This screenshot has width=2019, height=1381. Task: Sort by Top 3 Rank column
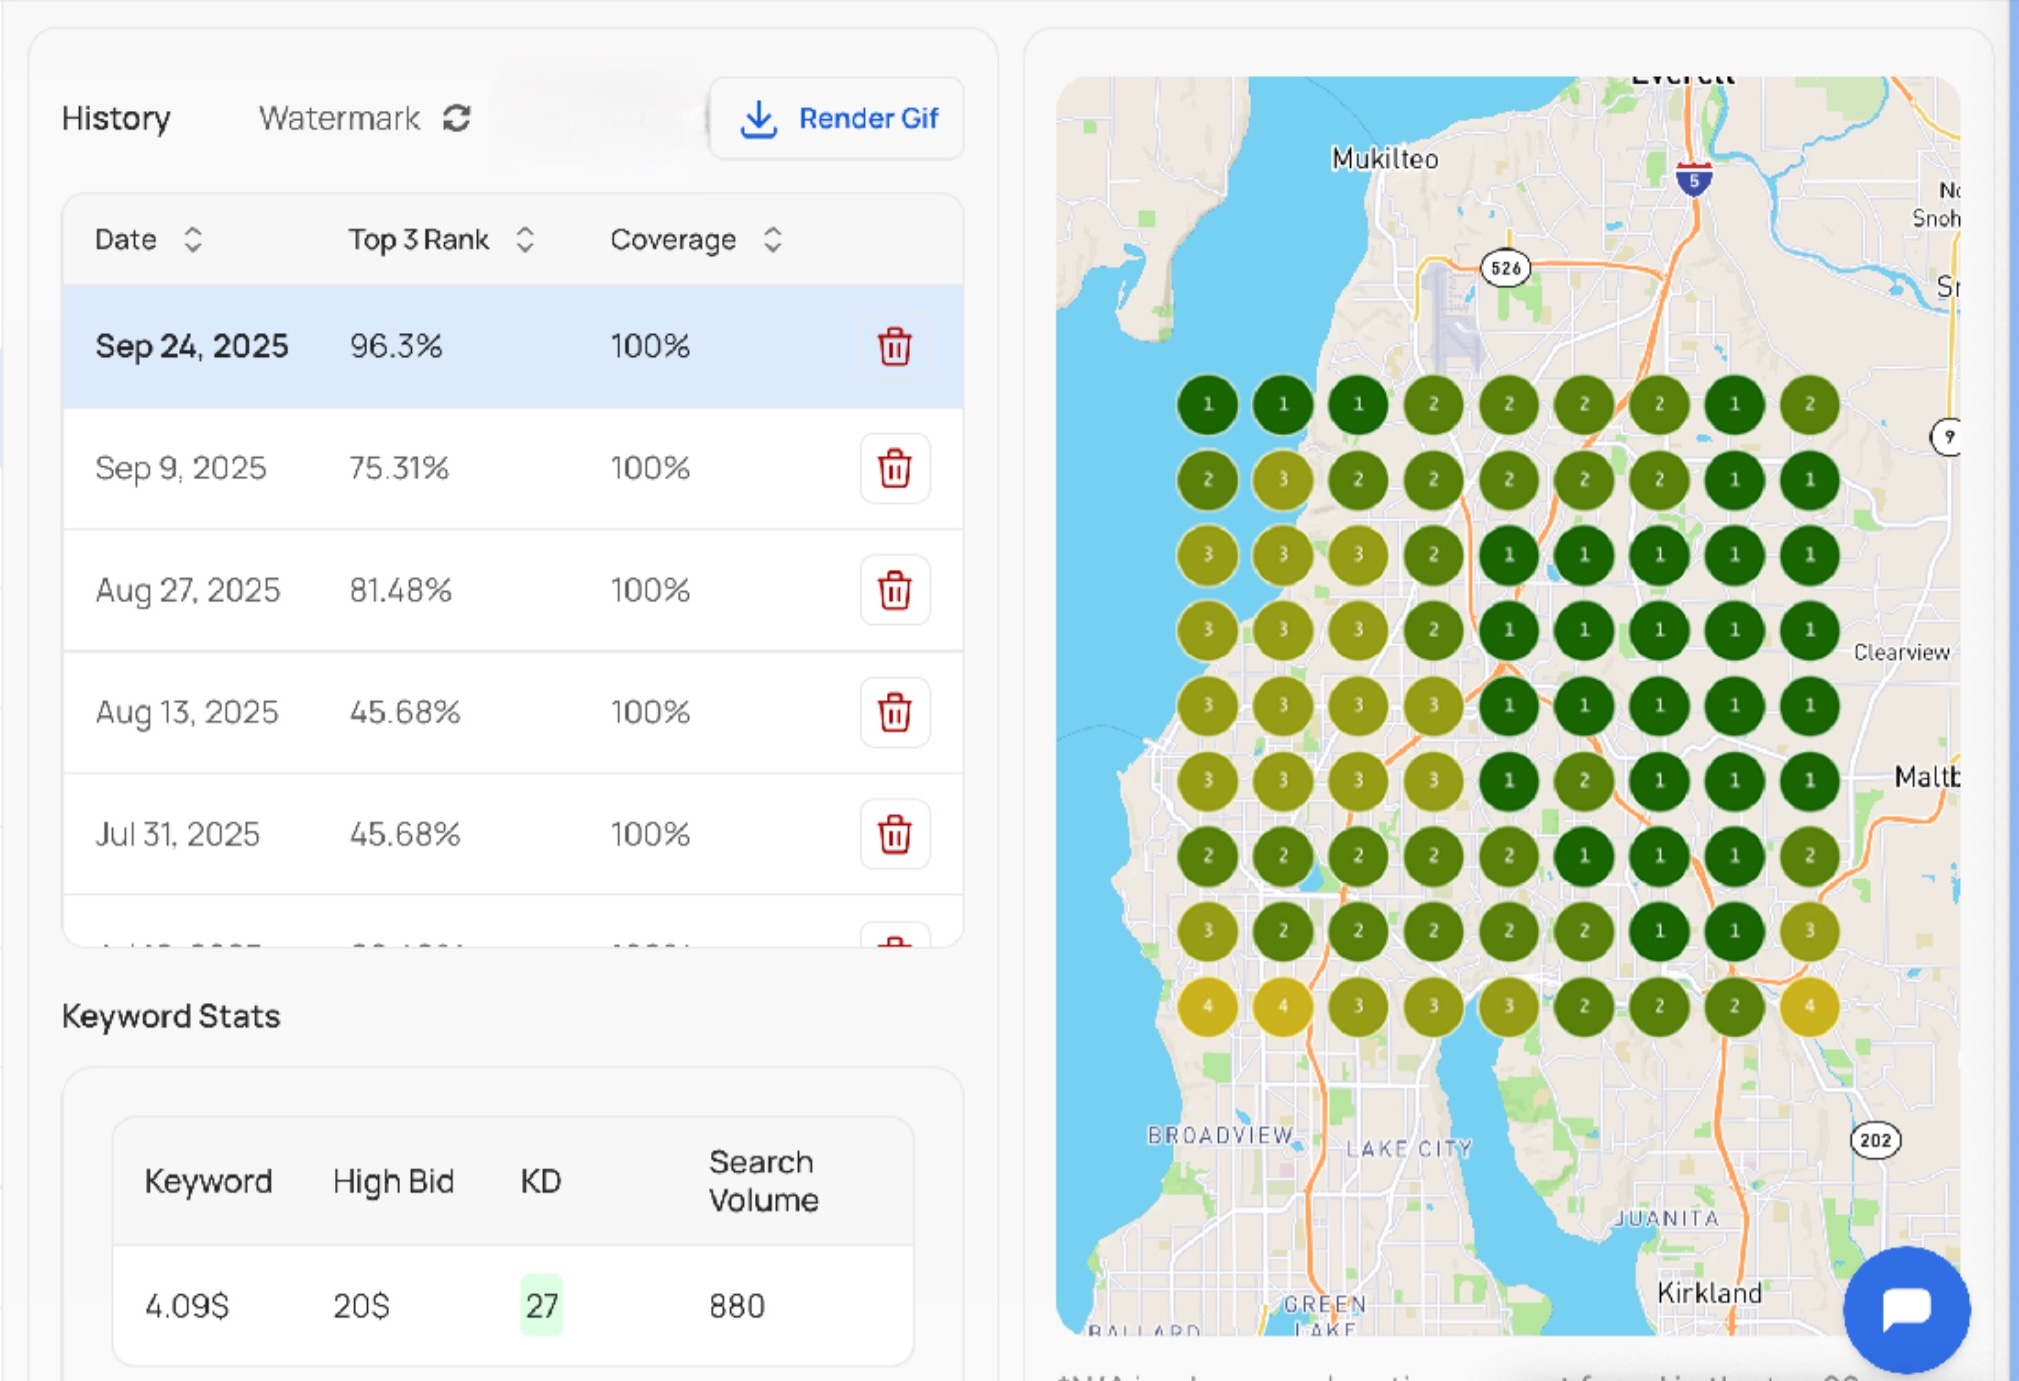525,240
